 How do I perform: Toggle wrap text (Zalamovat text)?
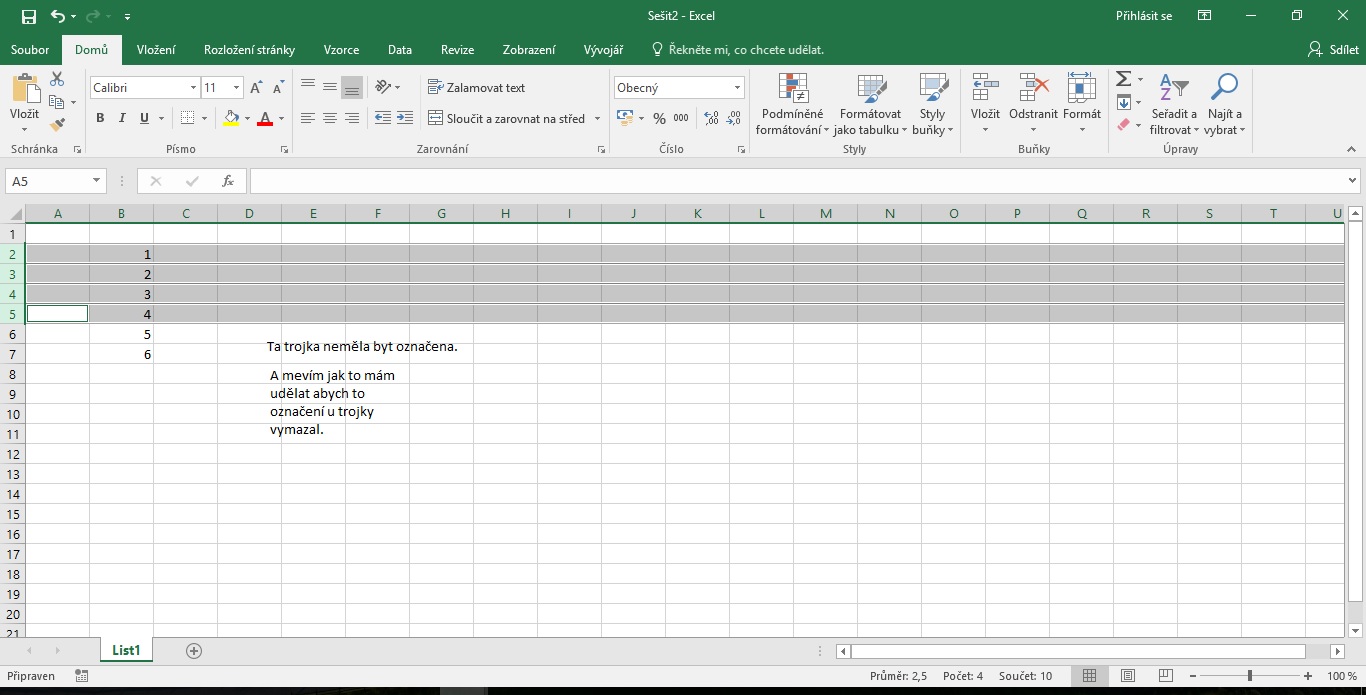point(476,88)
